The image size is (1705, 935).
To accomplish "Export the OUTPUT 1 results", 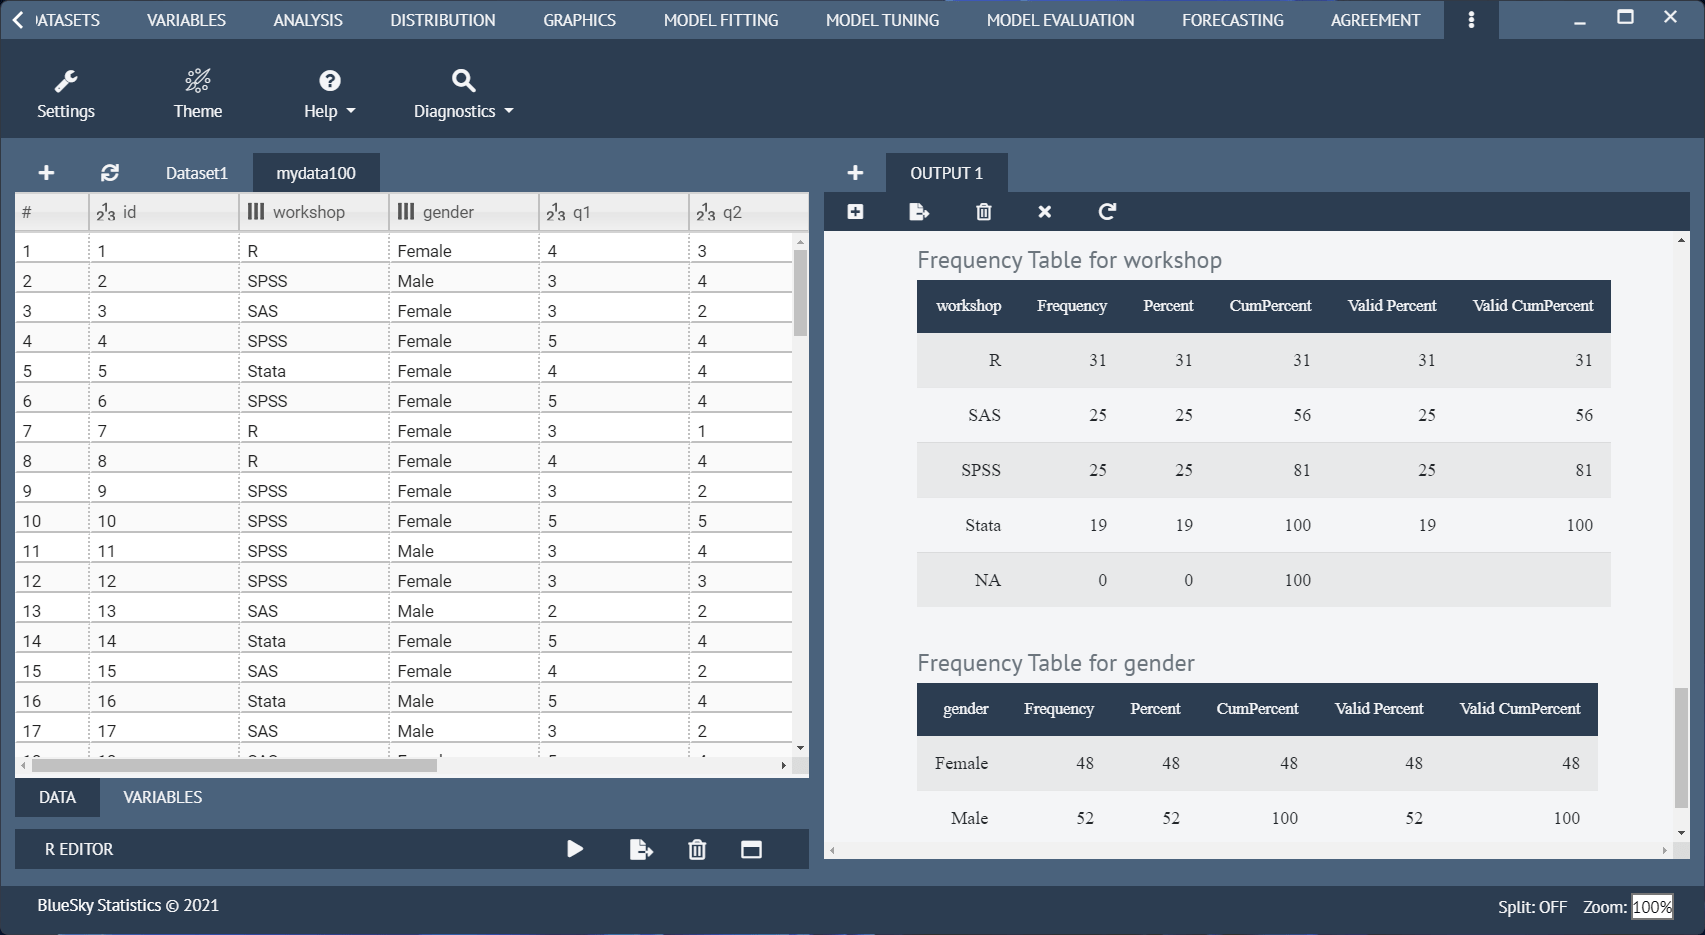I will point(918,212).
